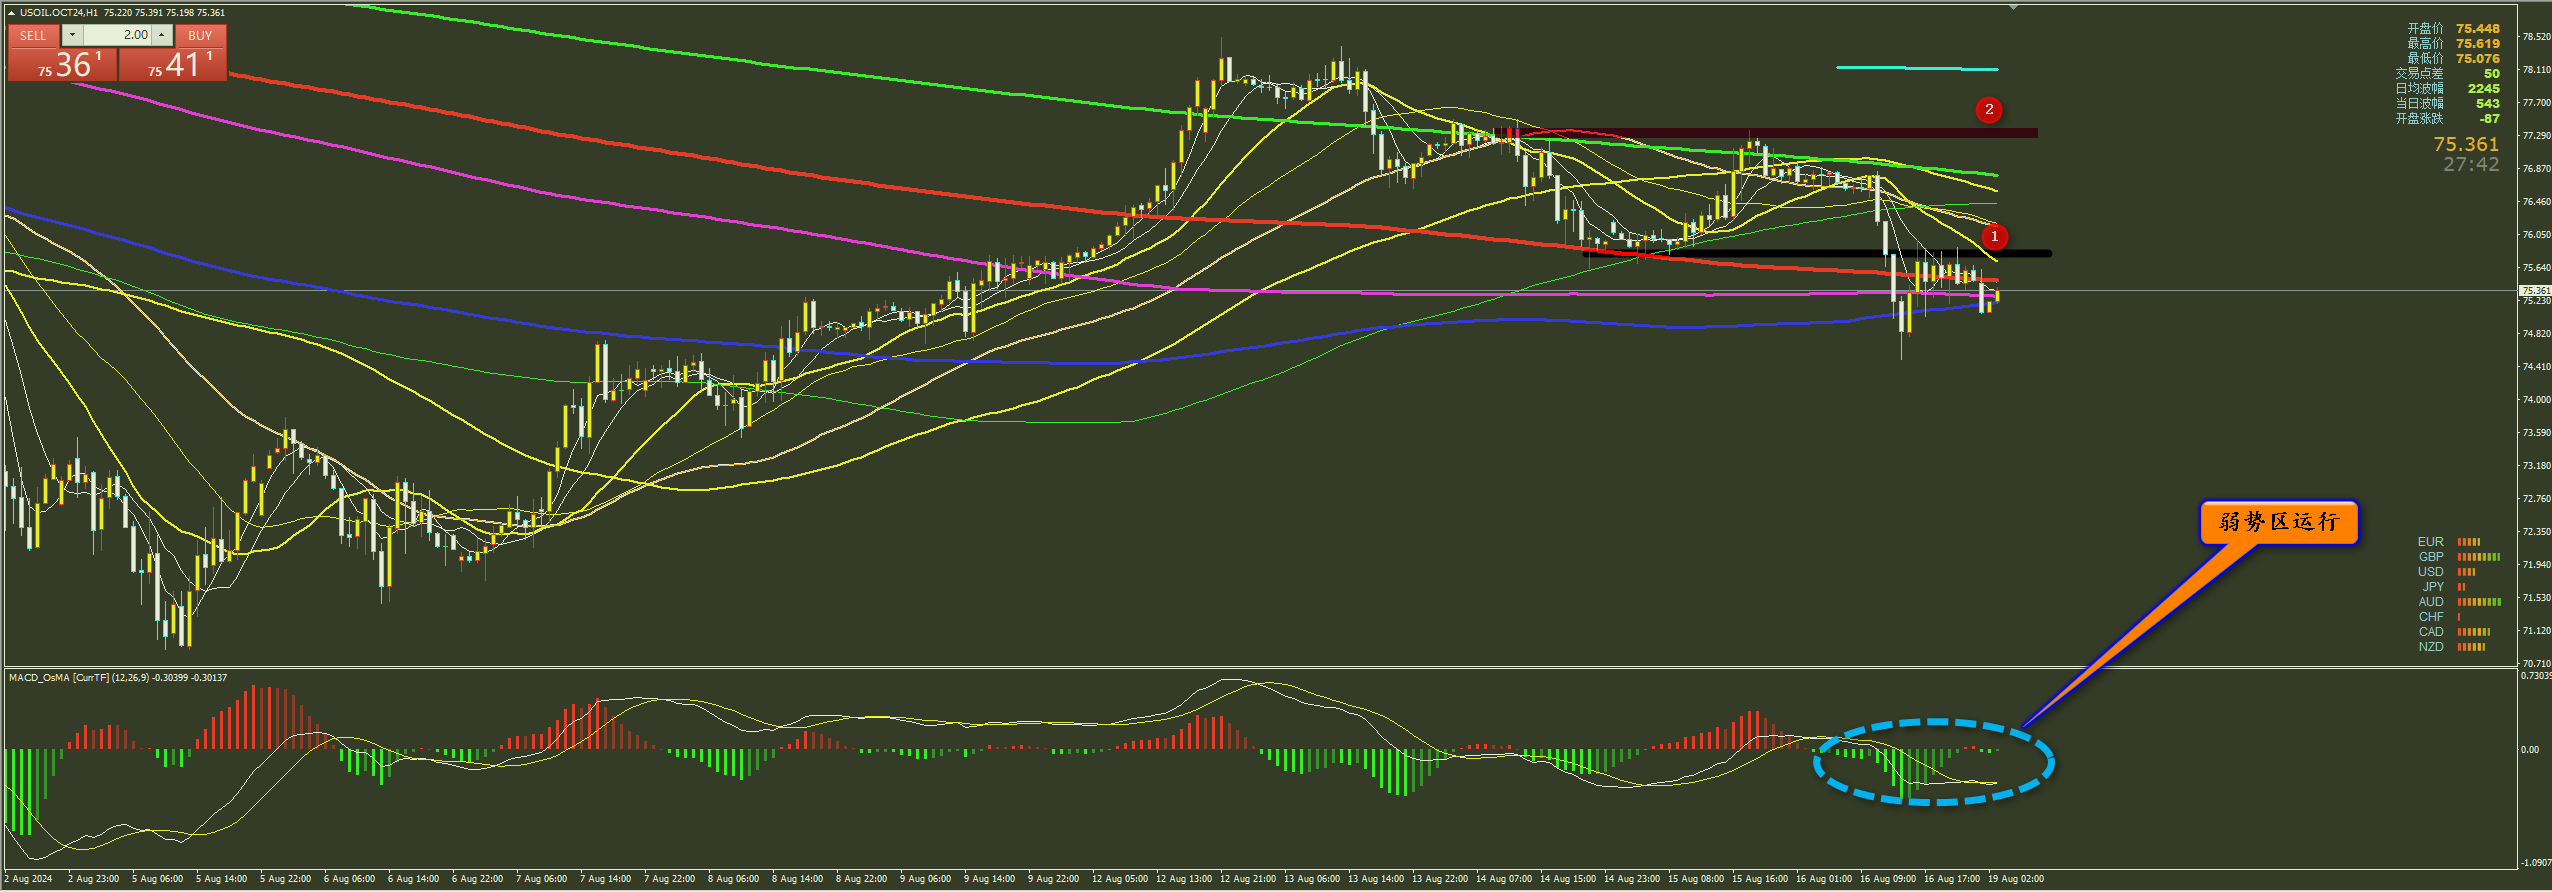2552x892 pixels.
Task: Click the USD strength meter label
Action: click(2431, 572)
